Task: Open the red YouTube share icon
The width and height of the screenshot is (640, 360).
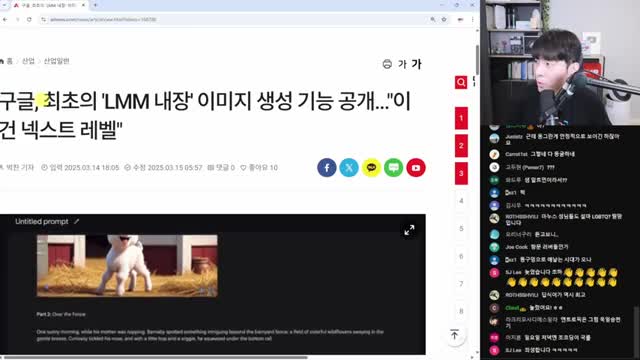Action: point(416,168)
